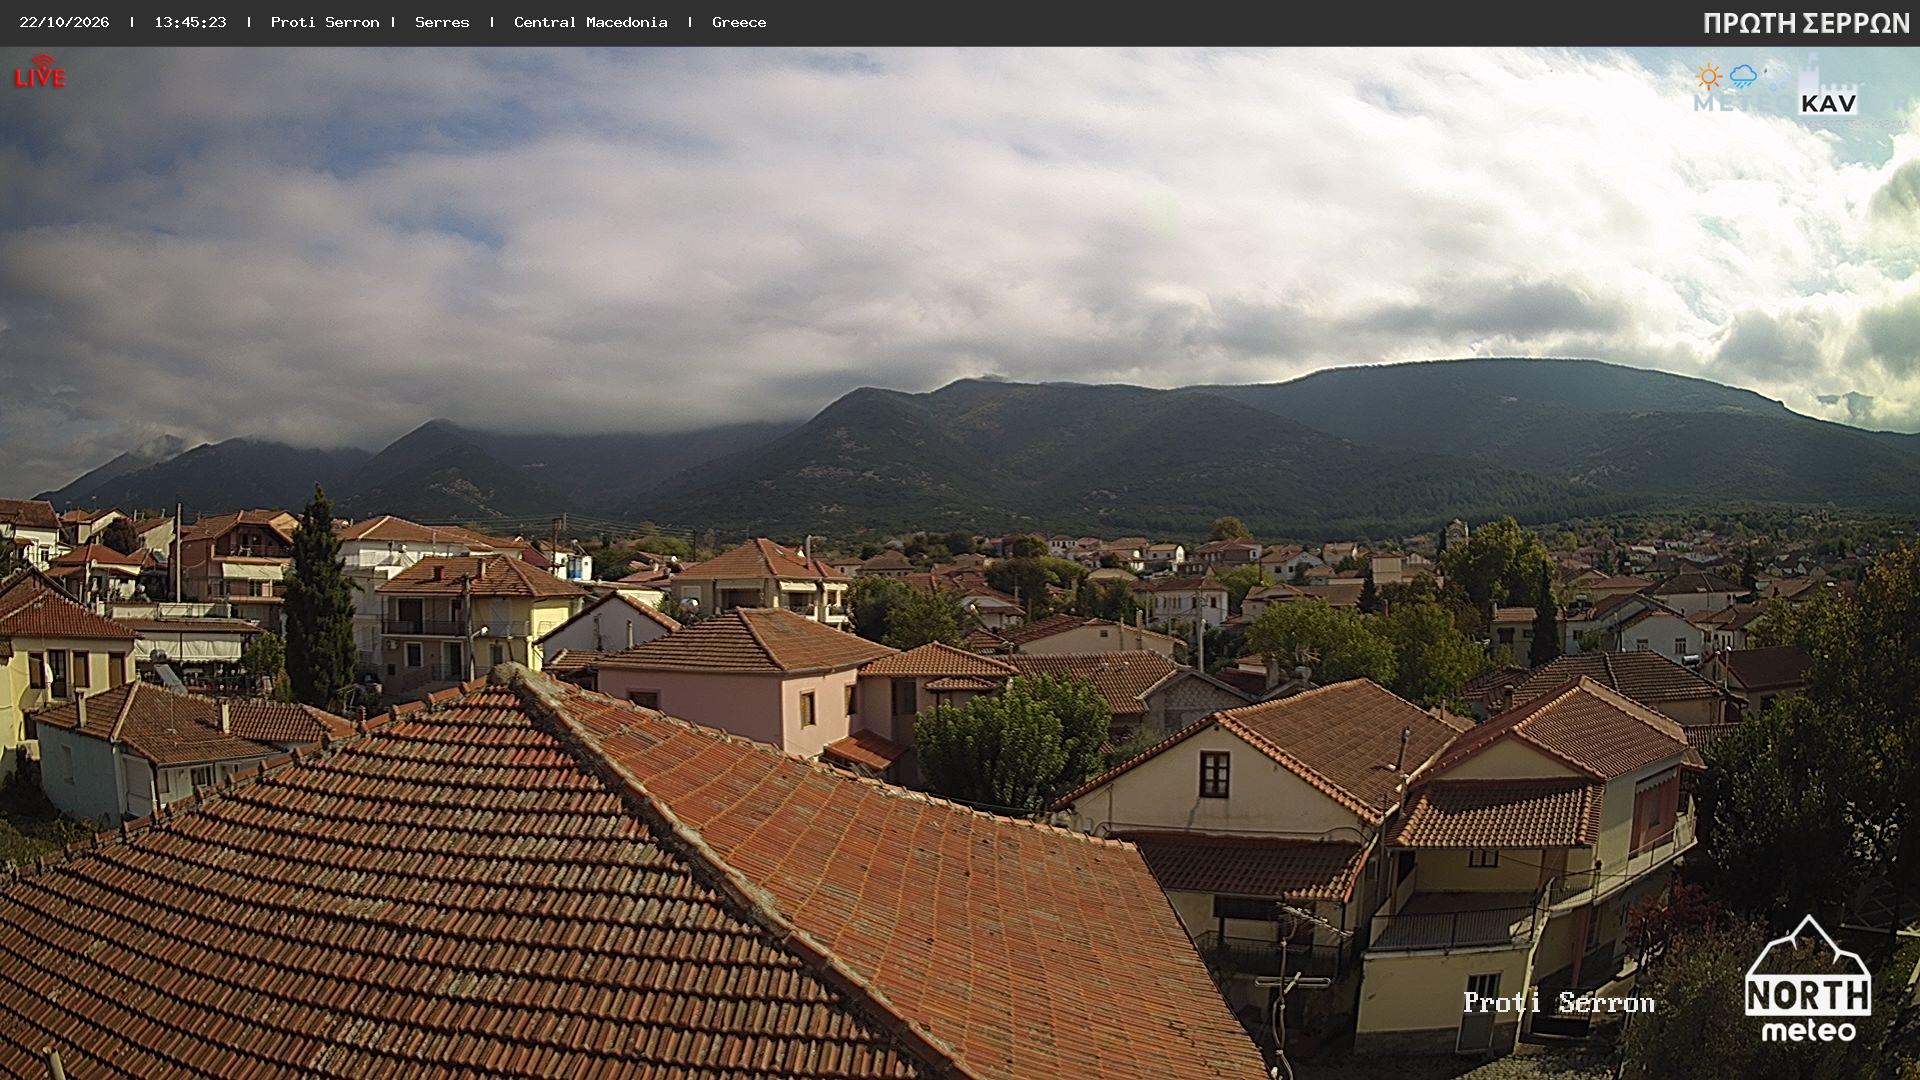
Task: Select 'Proti Serron' in the header bar
Action: pos(325,22)
